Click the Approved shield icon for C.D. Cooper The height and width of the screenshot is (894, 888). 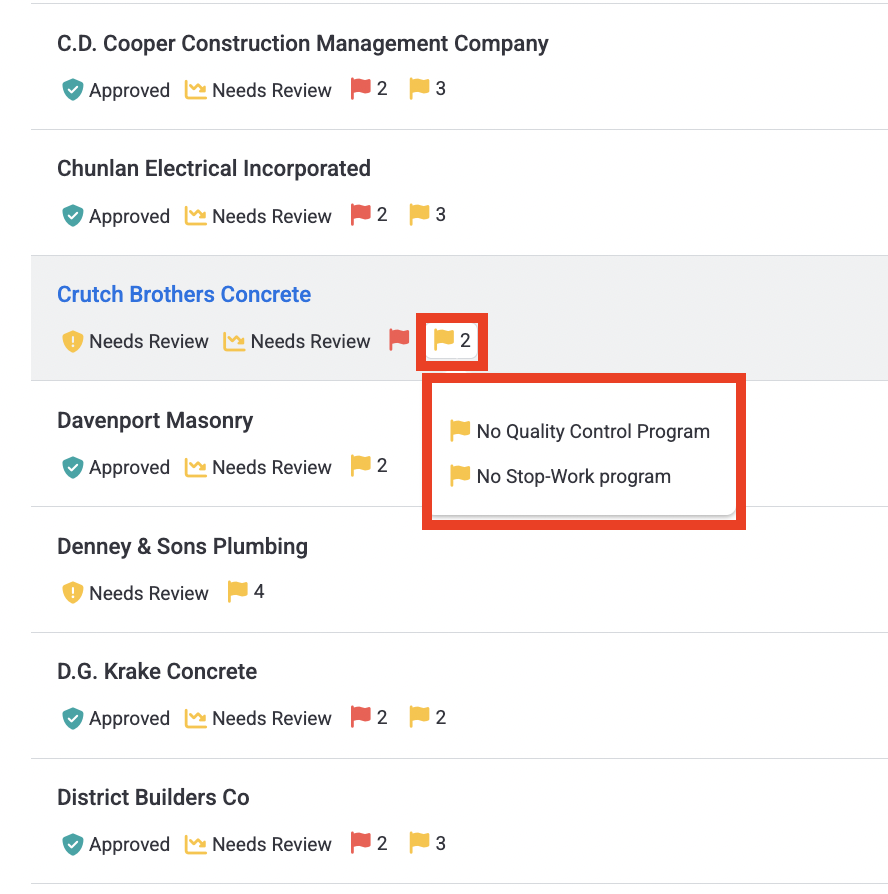72,90
